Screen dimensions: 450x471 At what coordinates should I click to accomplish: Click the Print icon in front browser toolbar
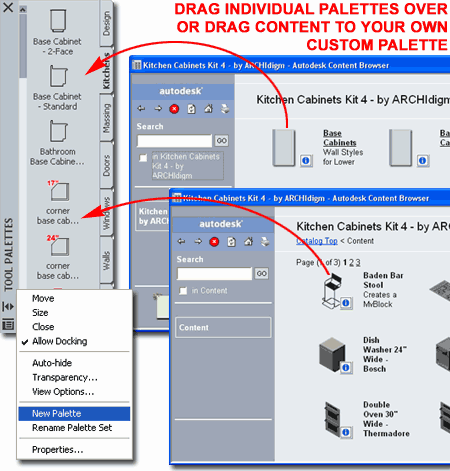[x=265, y=241]
